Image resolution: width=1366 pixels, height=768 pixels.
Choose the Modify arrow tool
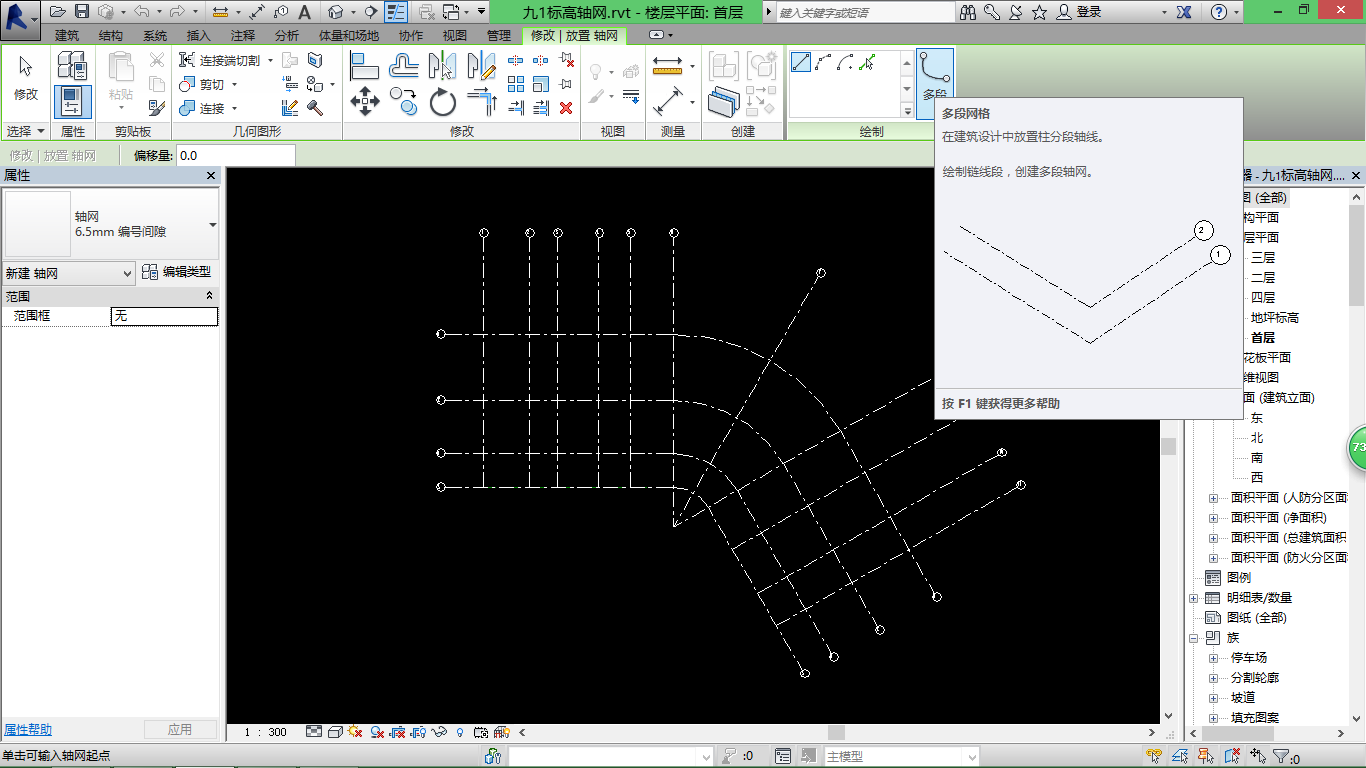(x=26, y=76)
